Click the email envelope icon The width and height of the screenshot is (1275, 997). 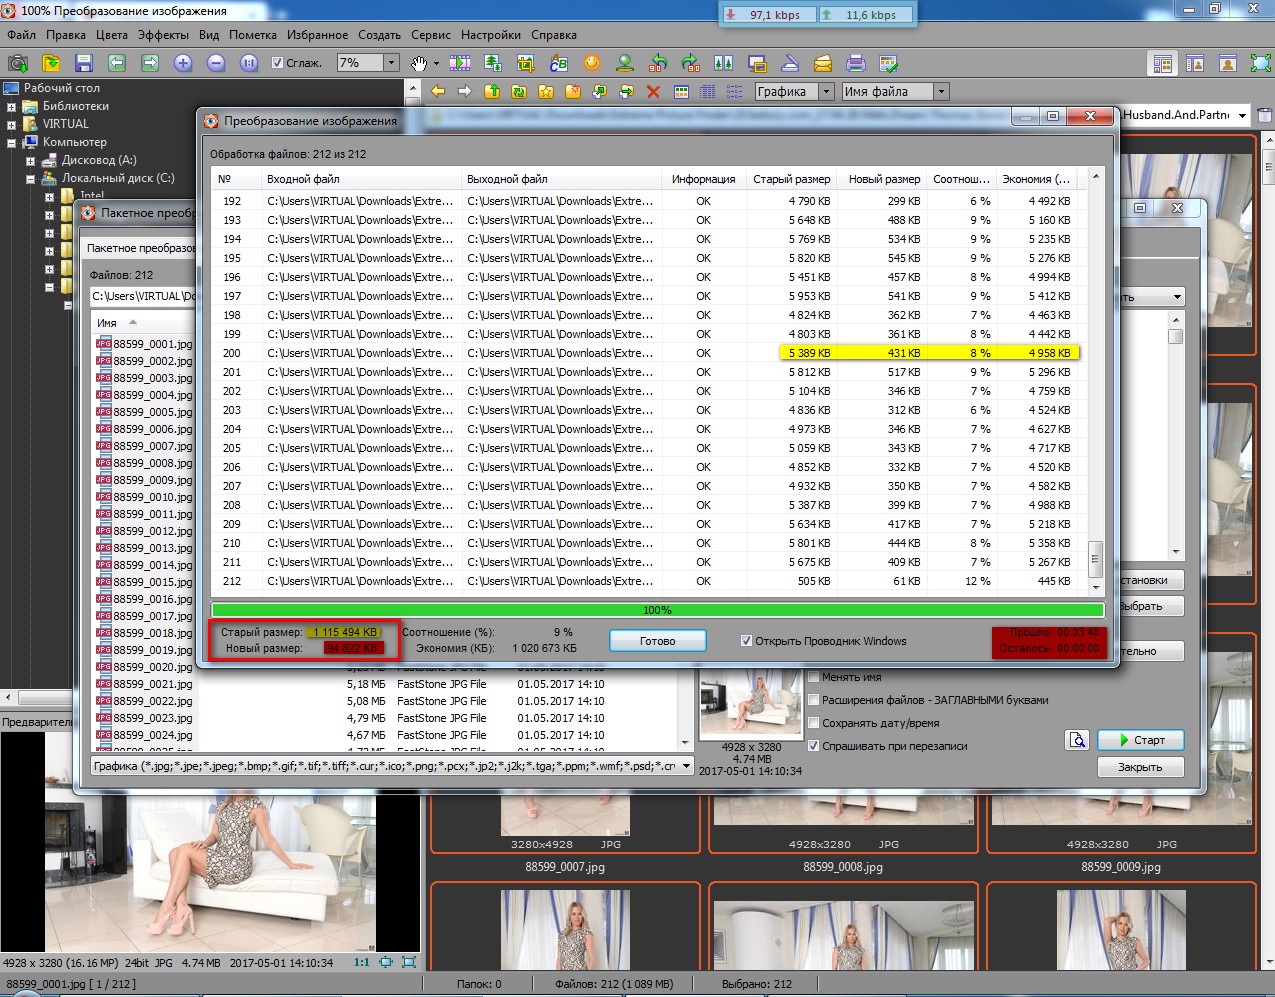pos(822,63)
